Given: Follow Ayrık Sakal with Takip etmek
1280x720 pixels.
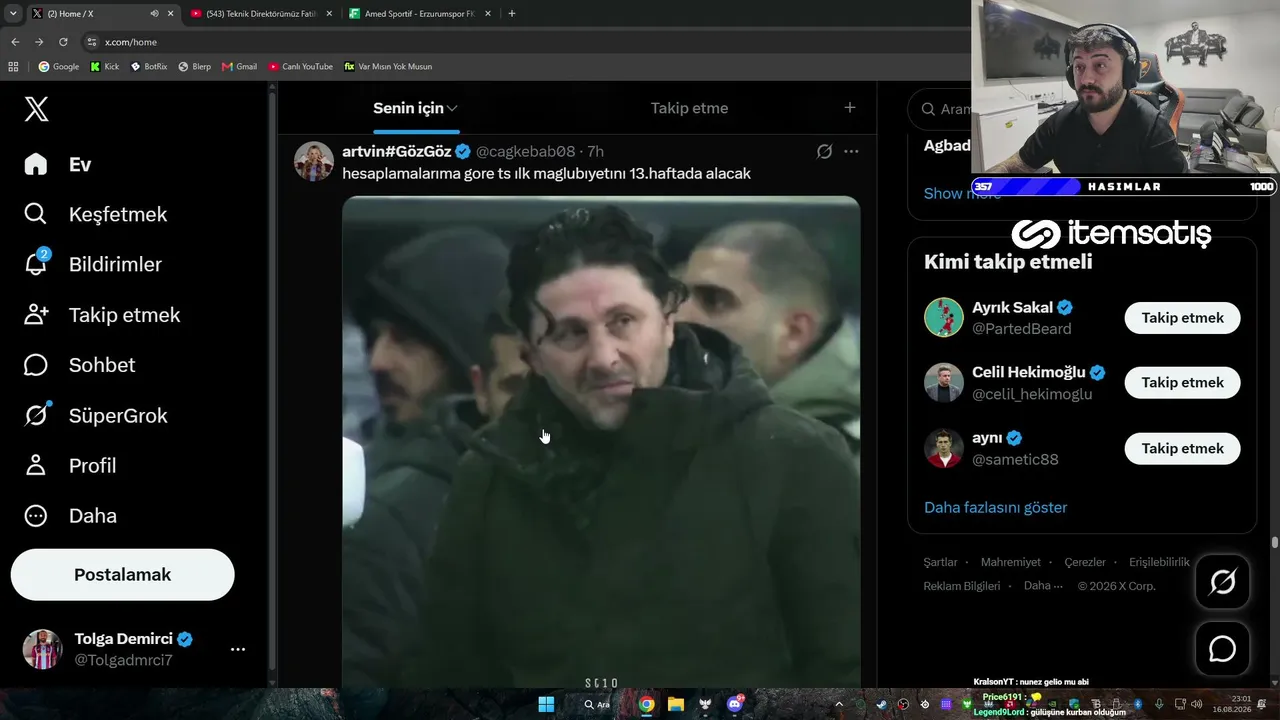Looking at the screenshot, I should point(1182,318).
